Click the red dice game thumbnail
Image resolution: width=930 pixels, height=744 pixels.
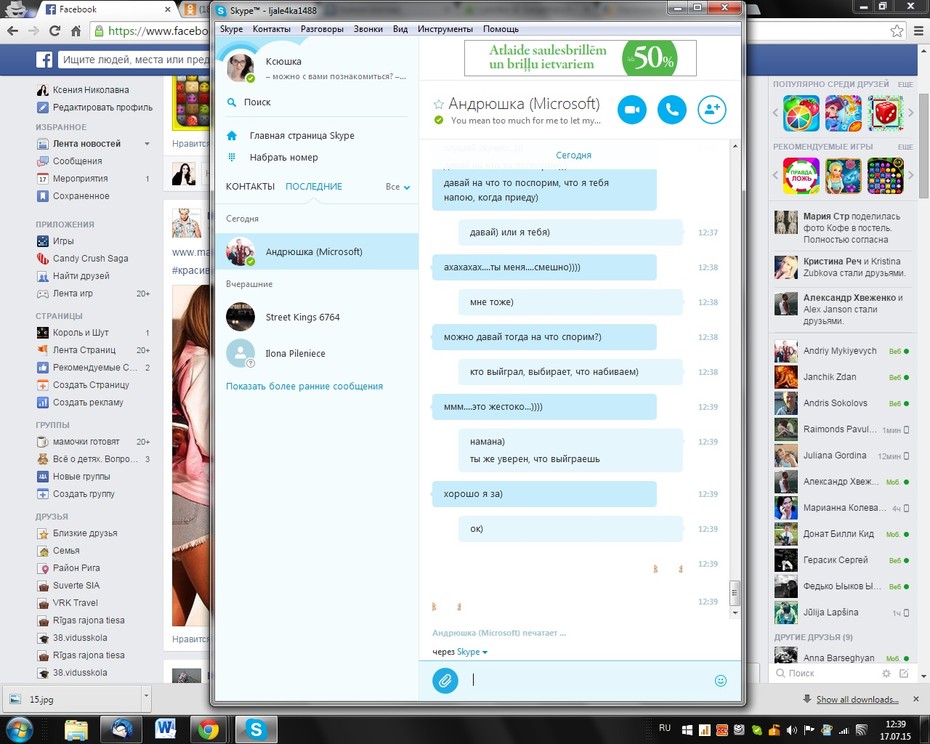885,113
